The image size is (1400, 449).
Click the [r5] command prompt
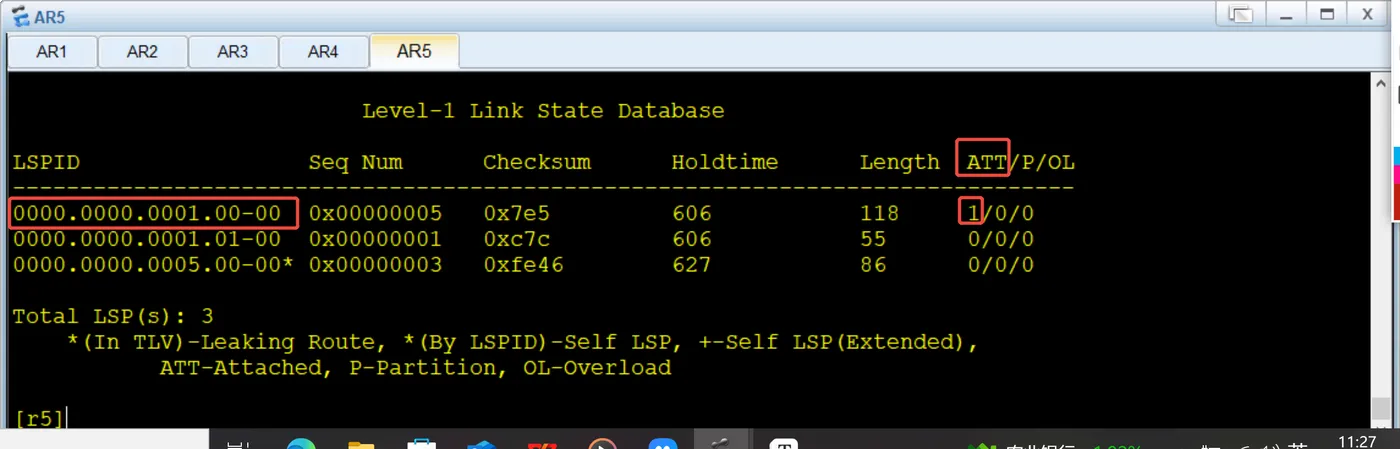point(39,418)
